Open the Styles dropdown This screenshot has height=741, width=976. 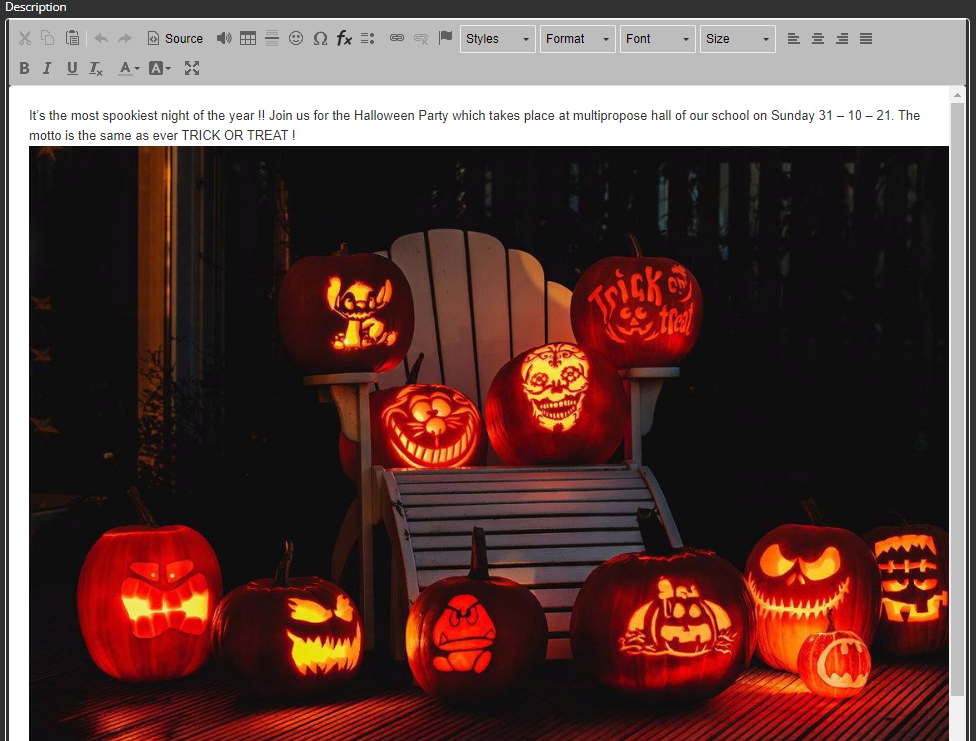tap(497, 39)
